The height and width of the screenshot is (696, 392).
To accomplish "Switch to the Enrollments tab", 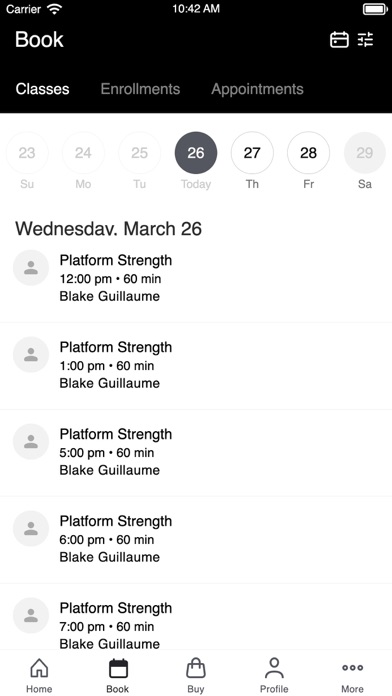I will (x=140, y=89).
